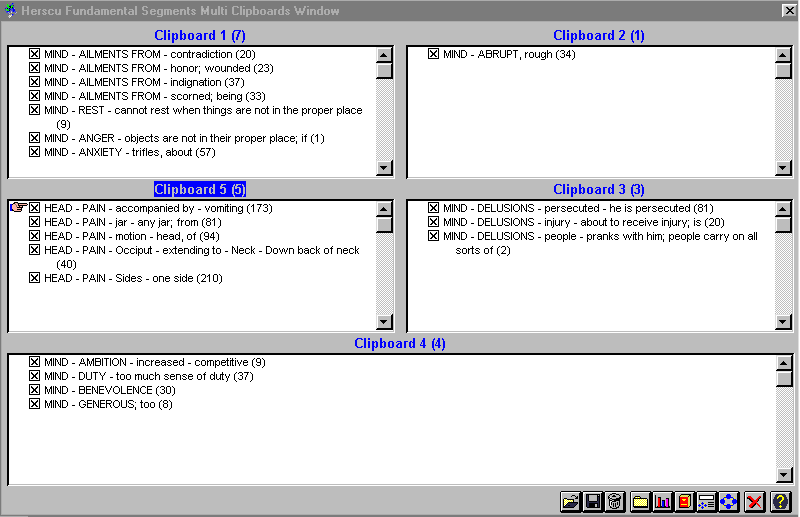800x517 pixels.
Task: Click the options list icon with blue dots
Action: [707, 502]
